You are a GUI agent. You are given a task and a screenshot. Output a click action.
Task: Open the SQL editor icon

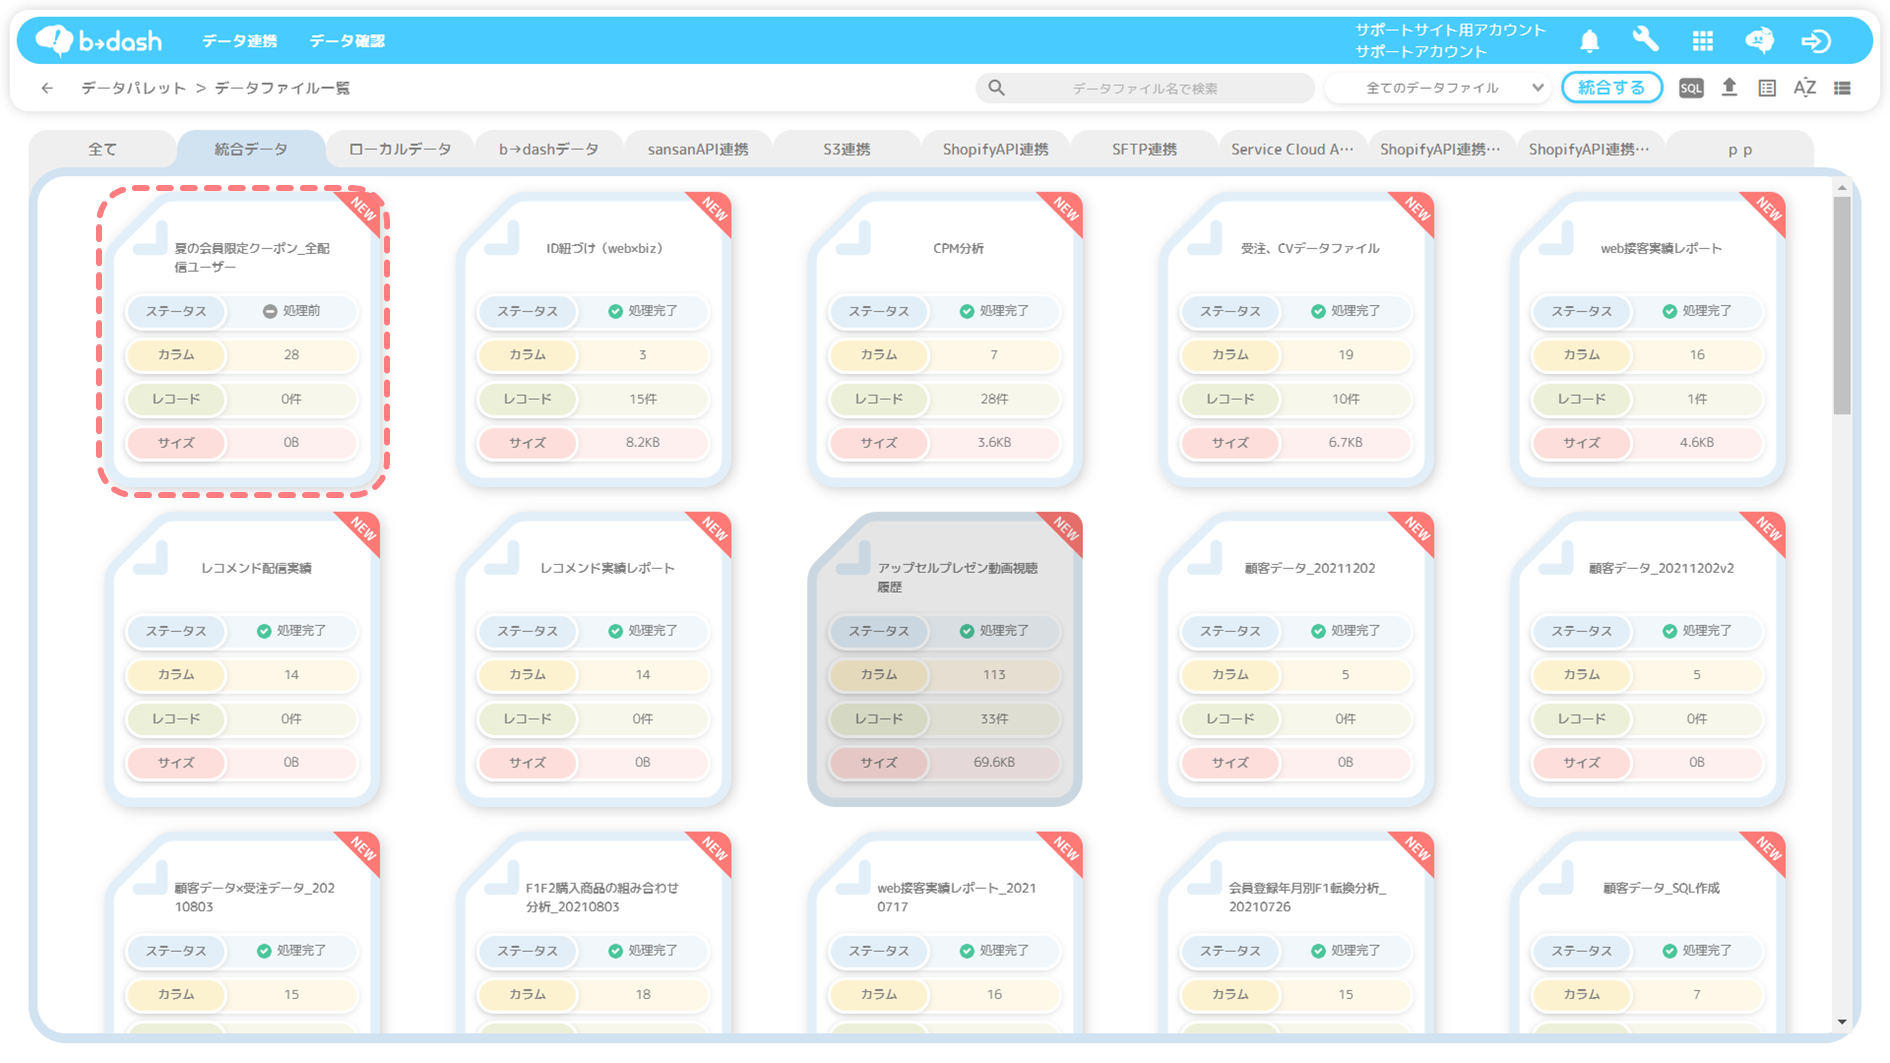tap(1691, 88)
